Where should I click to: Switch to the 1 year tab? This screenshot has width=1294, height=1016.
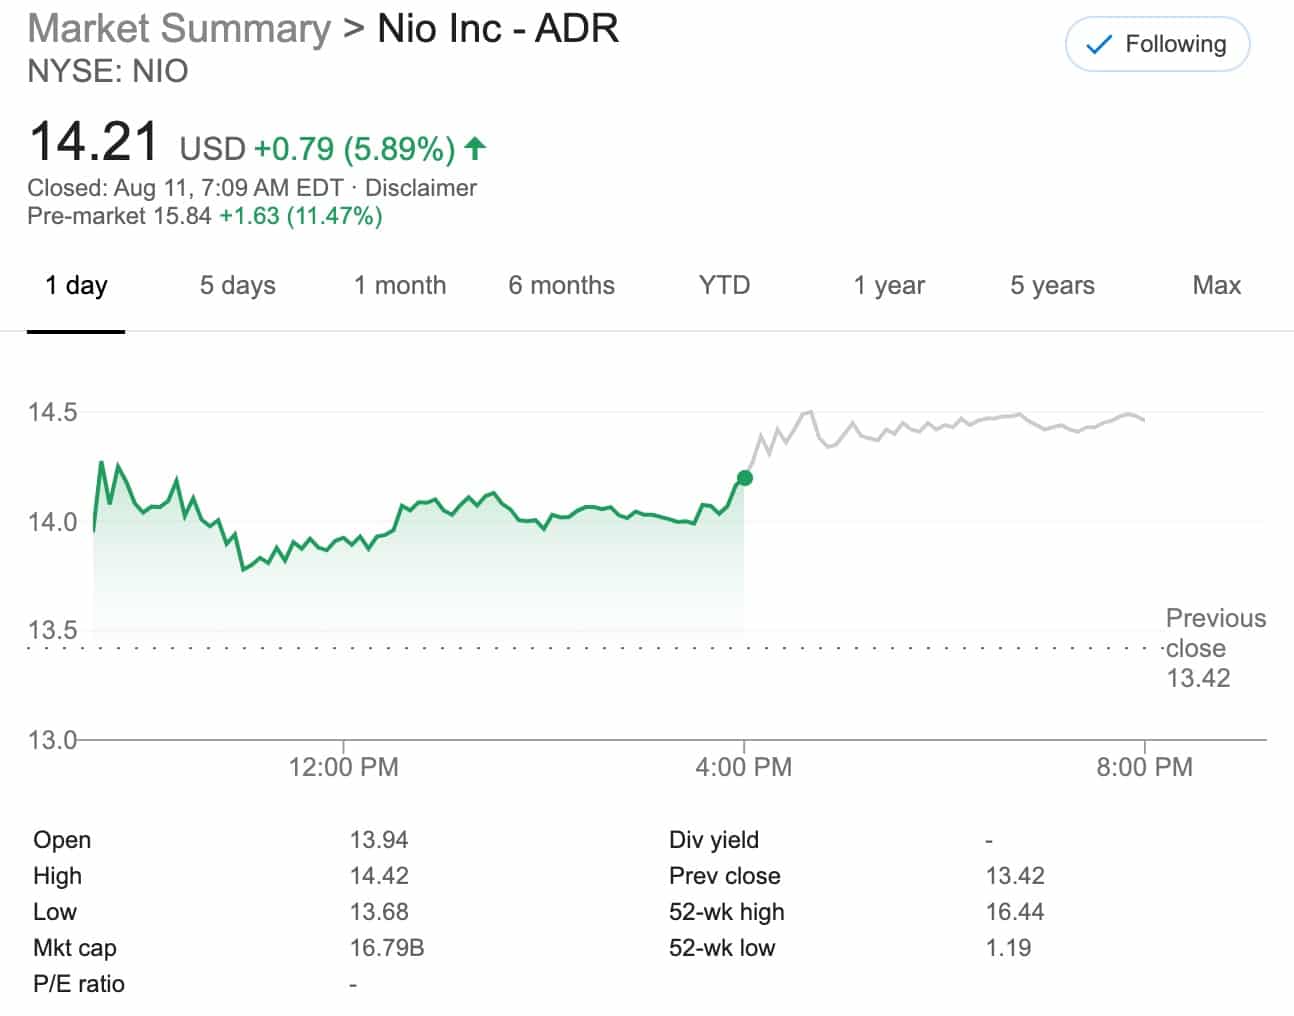(x=888, y=286)
